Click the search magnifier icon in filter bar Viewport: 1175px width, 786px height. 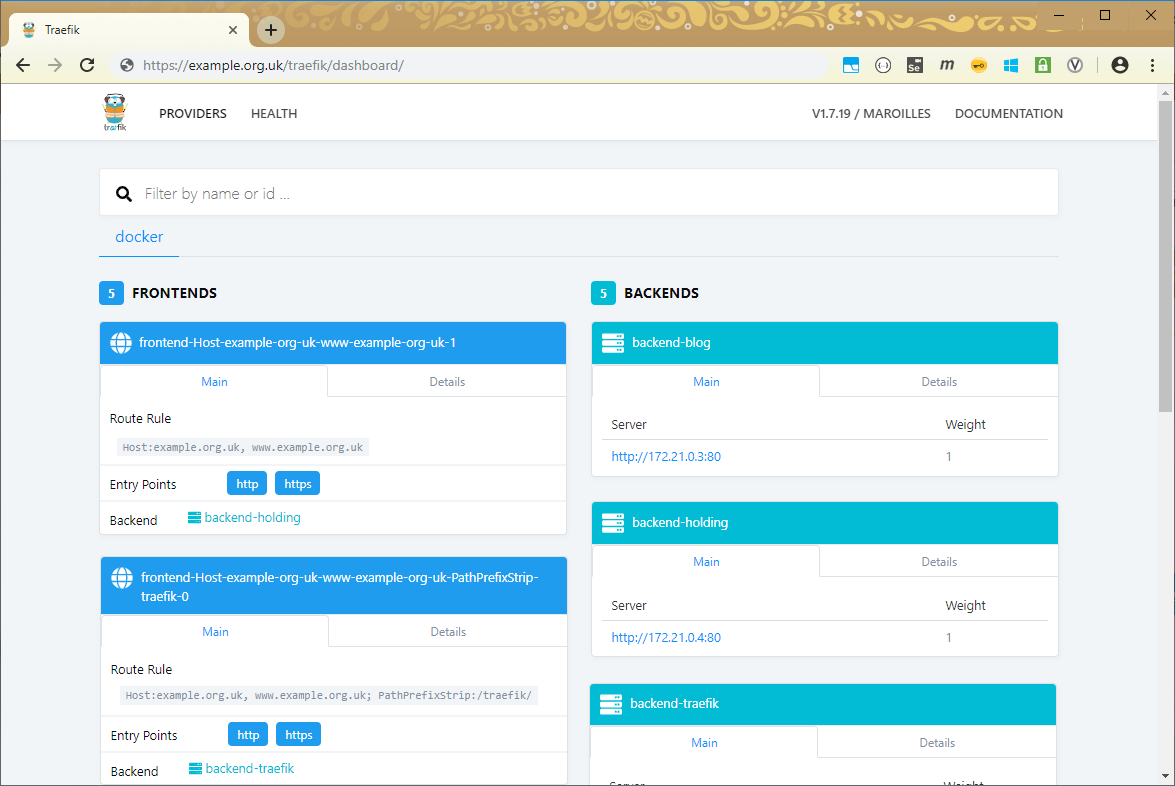[124, 194]
